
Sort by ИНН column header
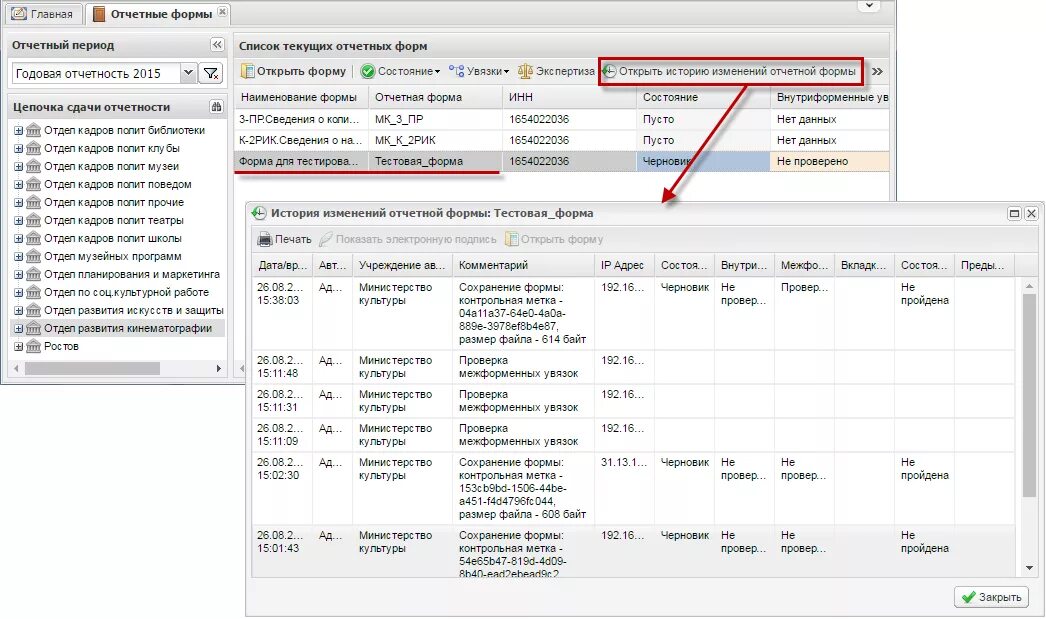(x=569, y=97)
